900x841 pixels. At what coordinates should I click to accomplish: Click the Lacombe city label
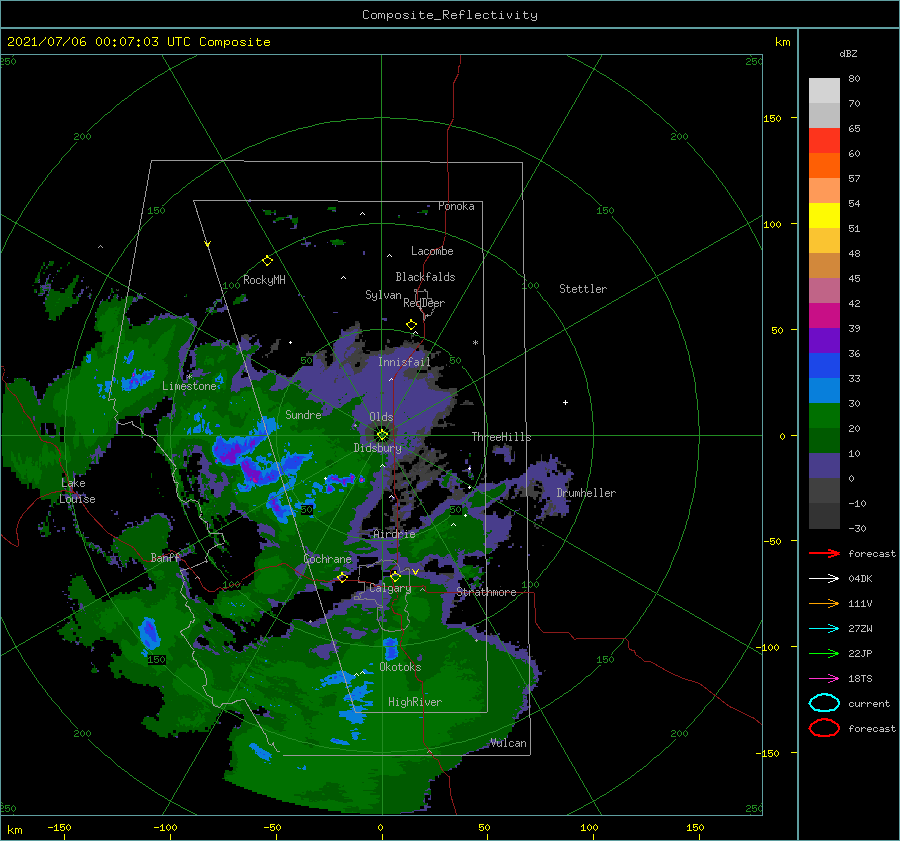(432, 251)
